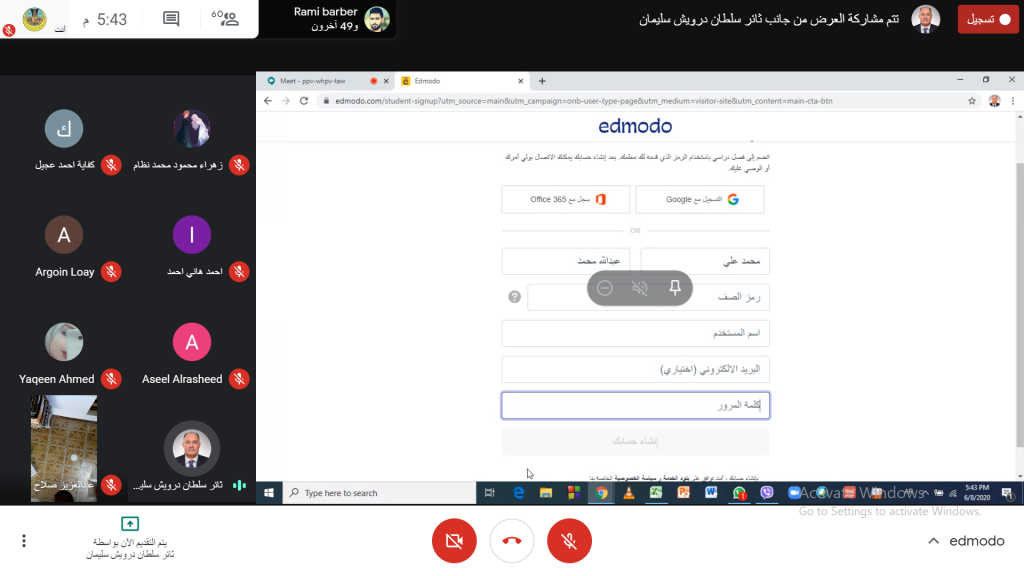
Task: Open the meeting chat icon
Action: [x=171, y=19]
